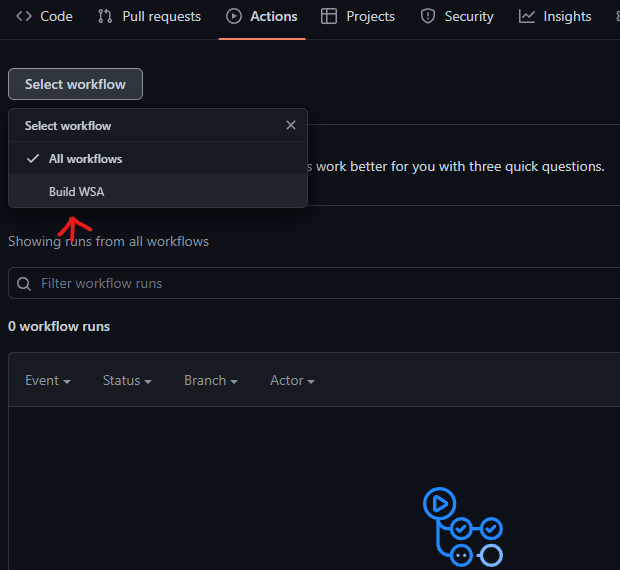This screenshot has width=620, height=570.
Task: Close the Select workflow popup
Action: coord(291,125)
